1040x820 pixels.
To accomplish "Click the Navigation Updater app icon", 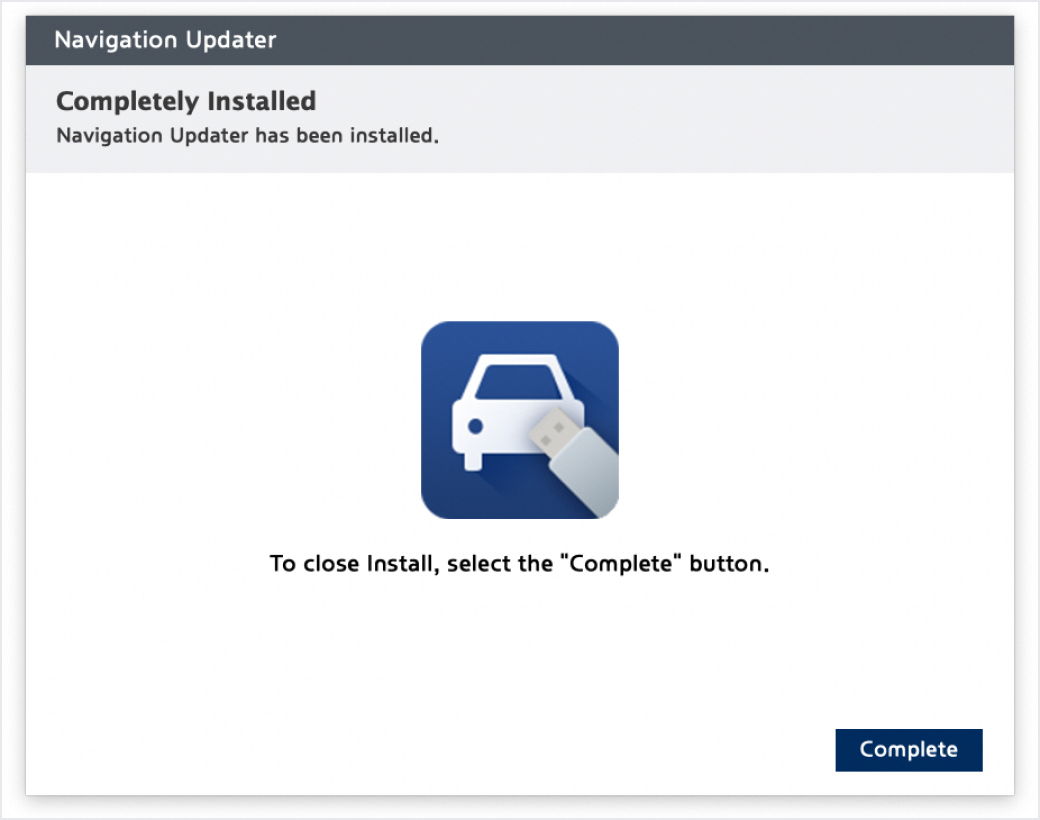I will [x=519, y=419].
